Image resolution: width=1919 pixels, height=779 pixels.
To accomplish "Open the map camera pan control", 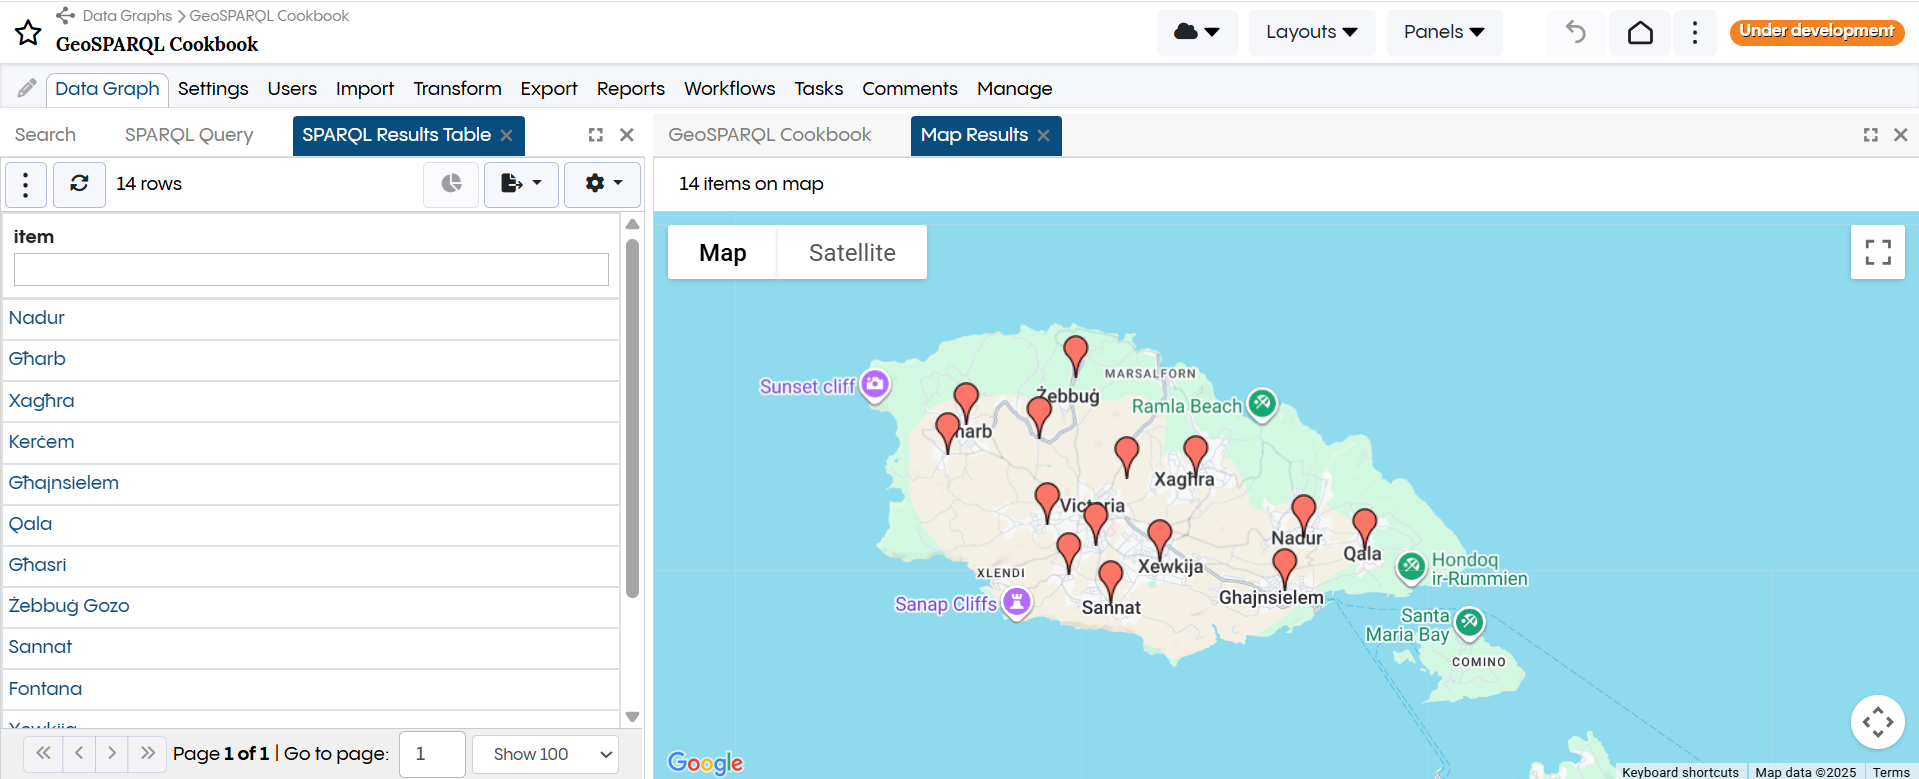I will [1877, 721].
